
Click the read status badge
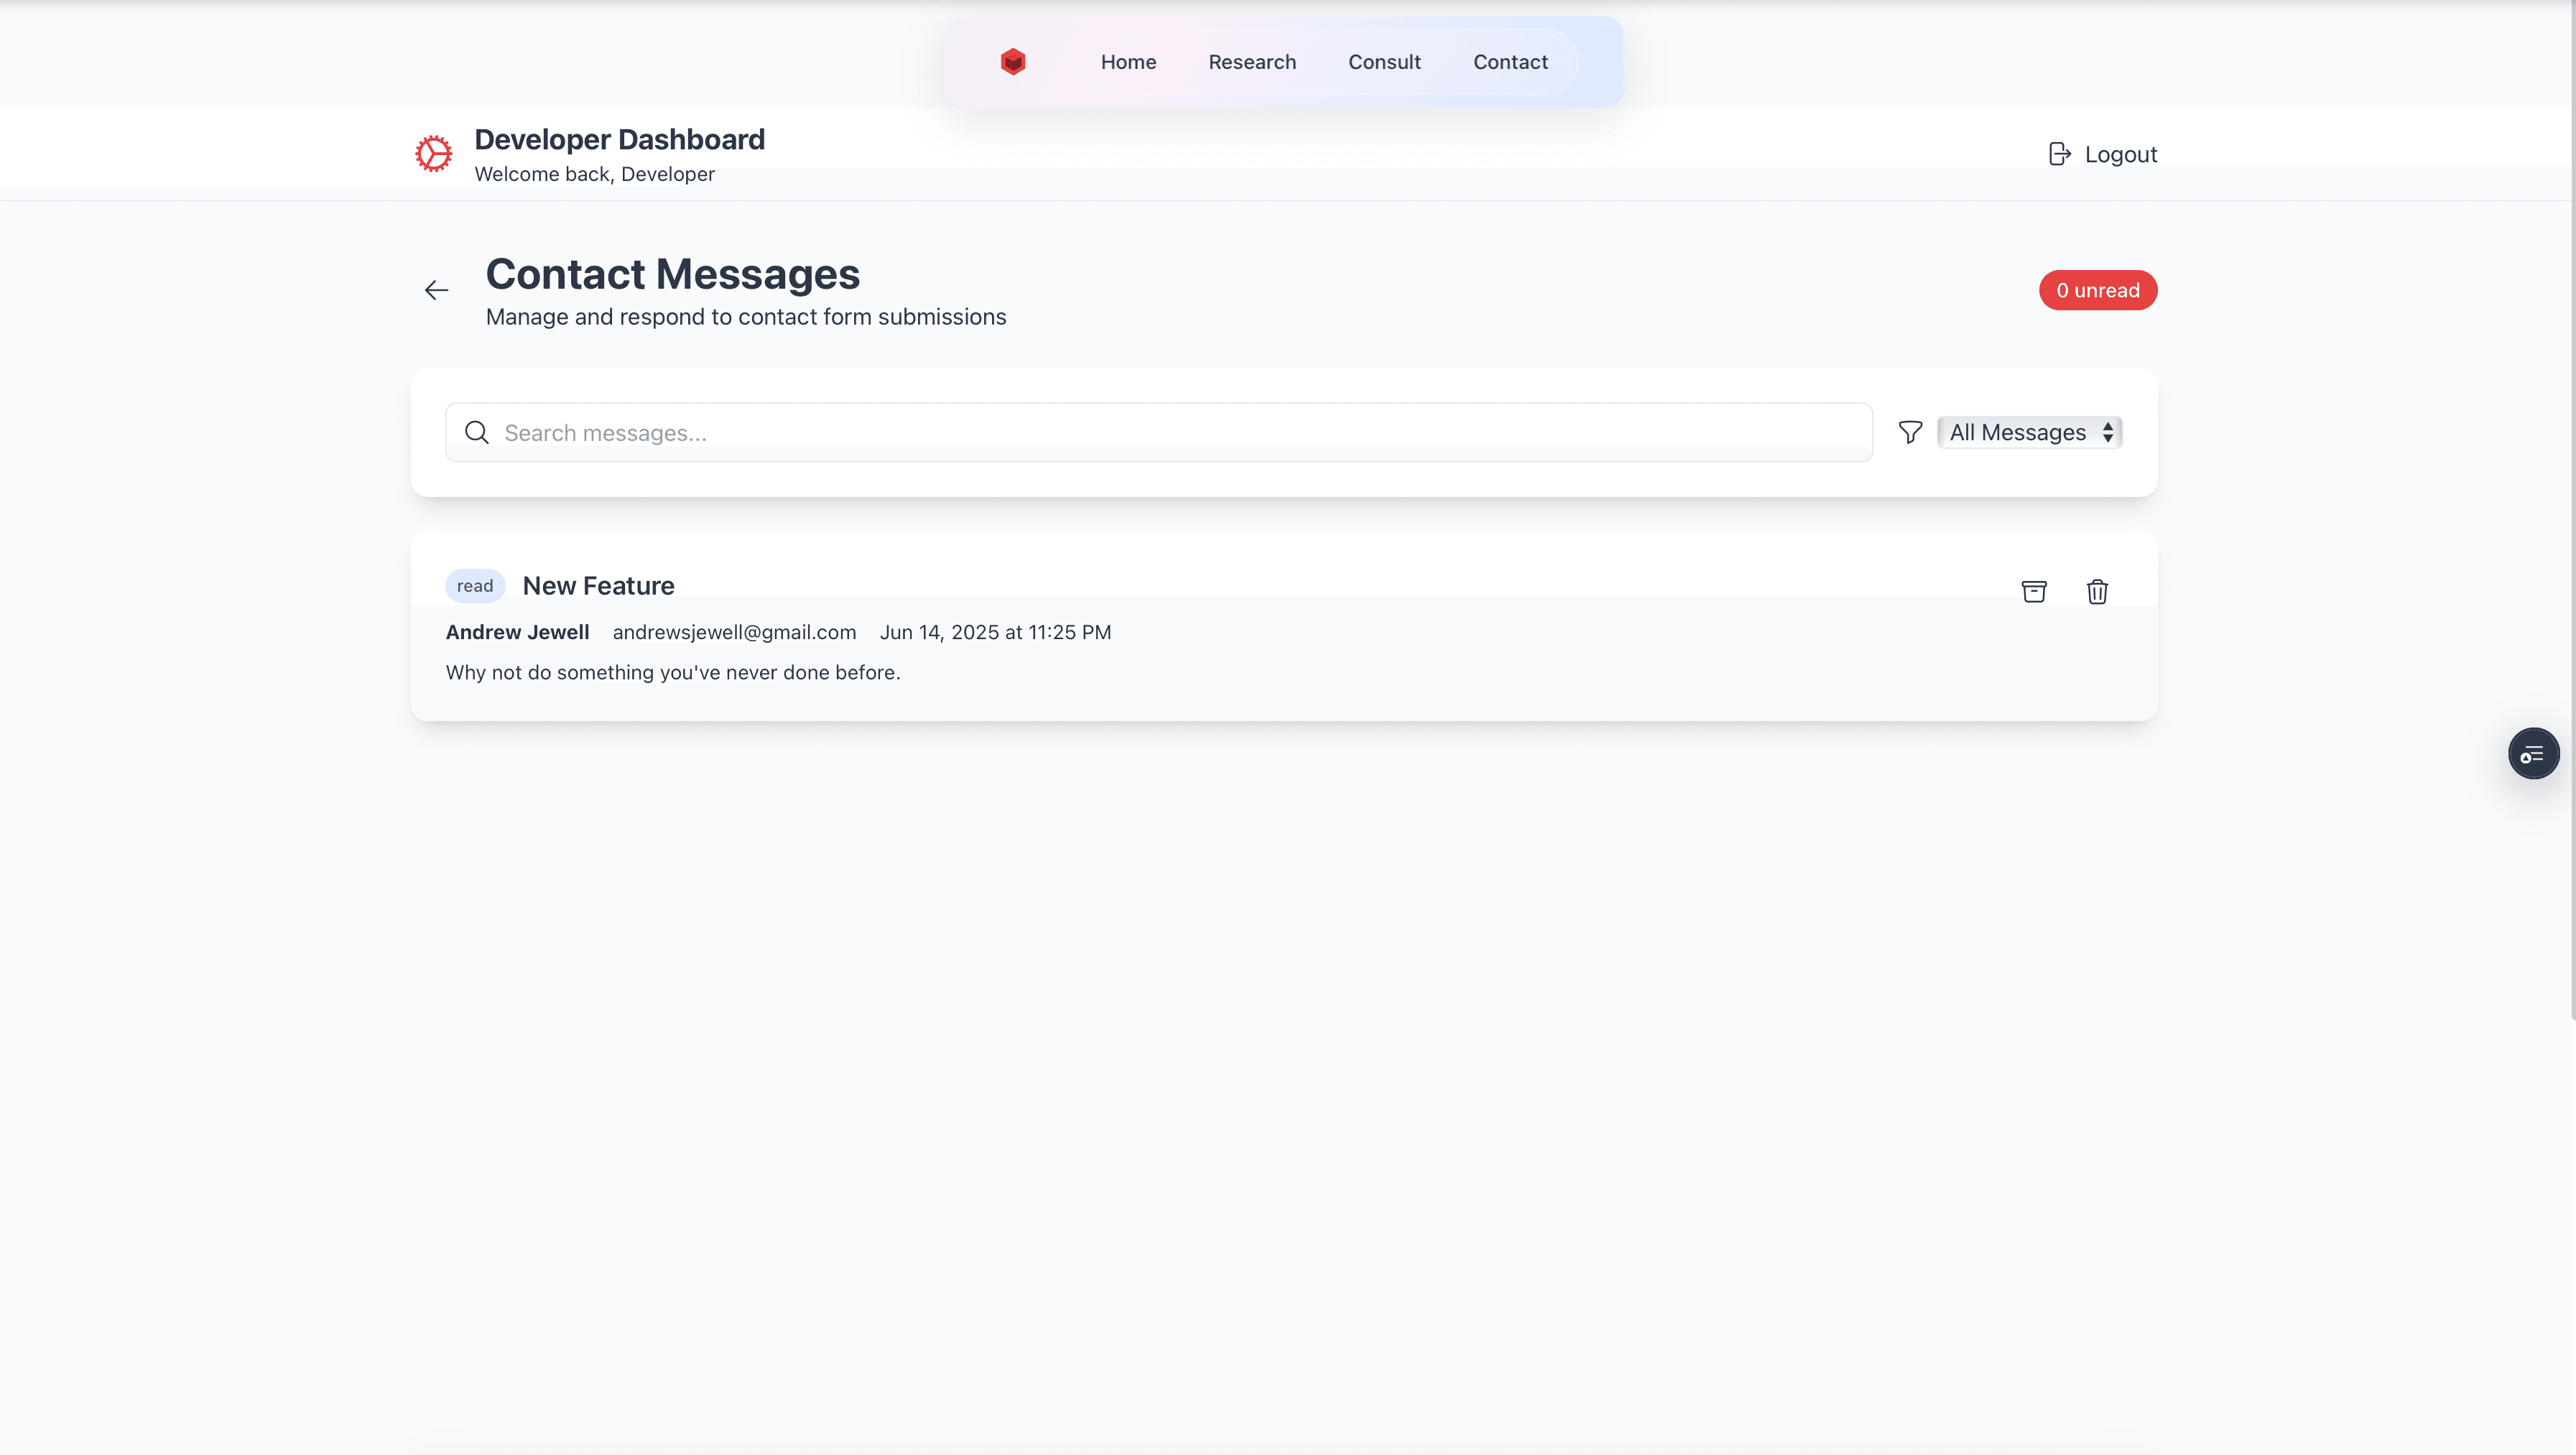tap(475, 586)
